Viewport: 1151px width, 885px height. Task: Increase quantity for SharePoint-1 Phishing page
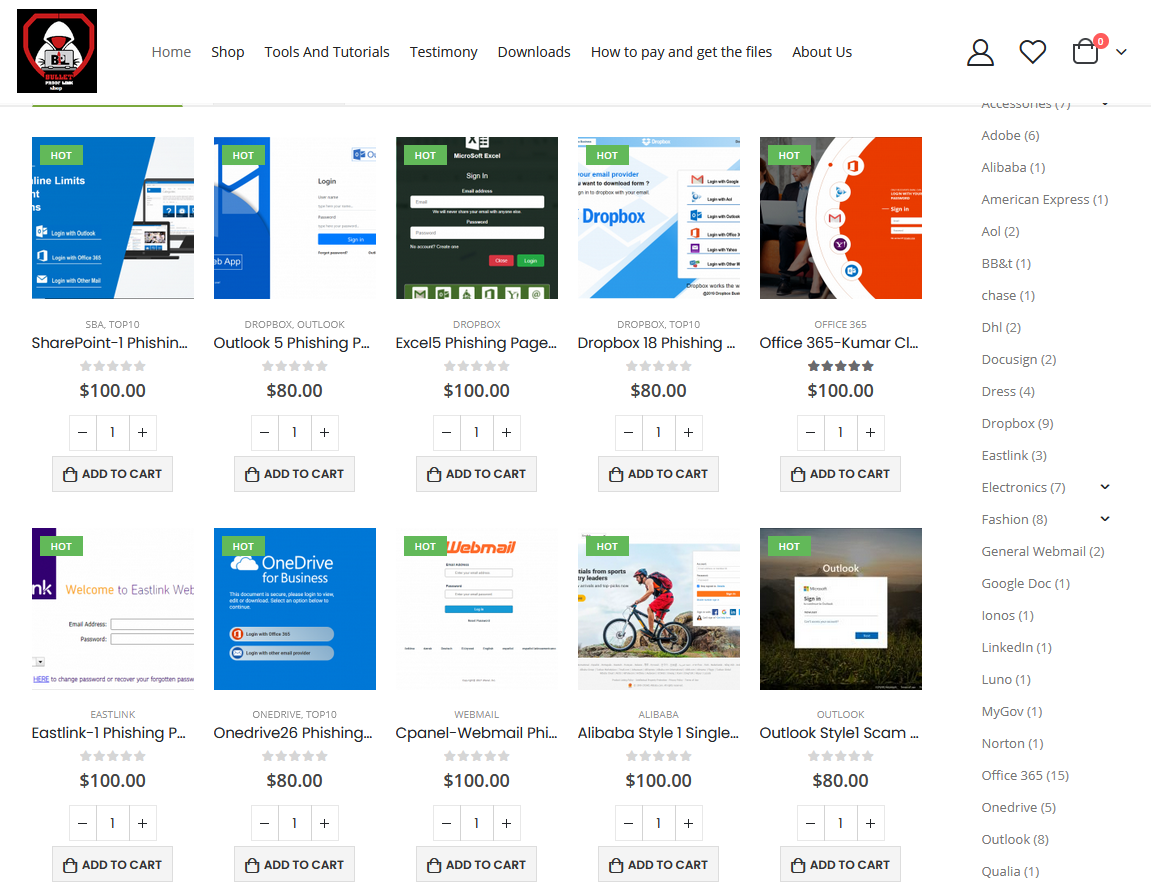point(142,432)
